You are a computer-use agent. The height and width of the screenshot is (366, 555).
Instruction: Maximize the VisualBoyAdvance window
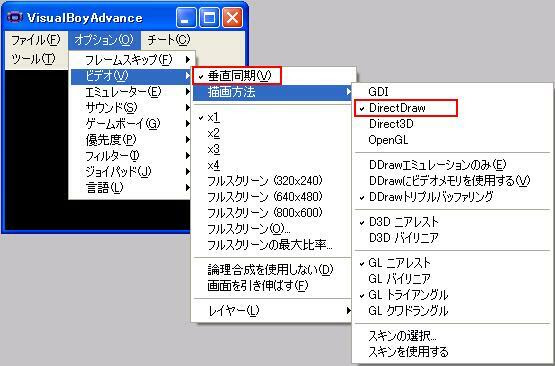click(x=209, y=18)
